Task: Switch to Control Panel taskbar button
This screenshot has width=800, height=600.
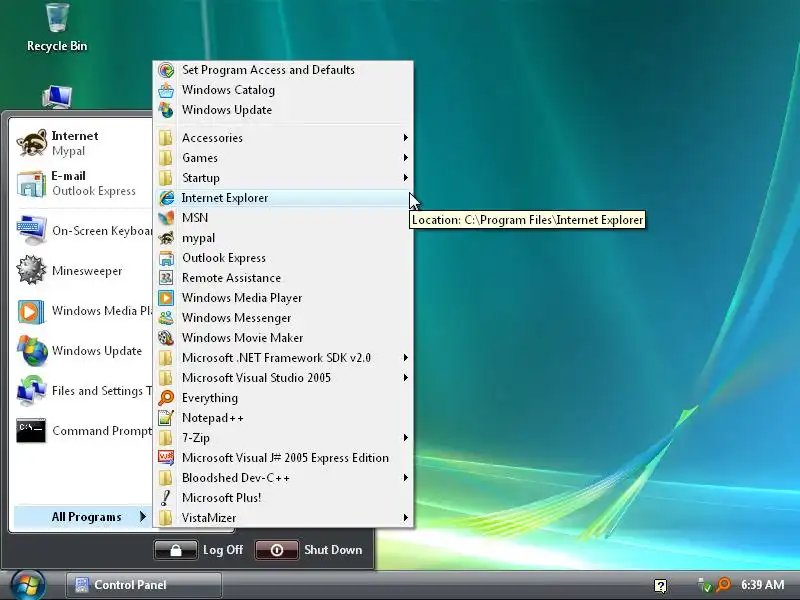Action: pos(144,585)
